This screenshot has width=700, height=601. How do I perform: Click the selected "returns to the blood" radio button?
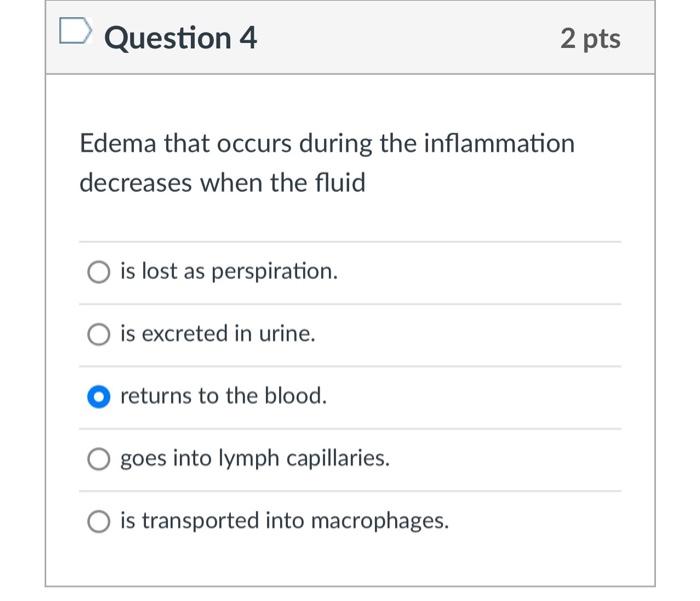click(99, 397)
